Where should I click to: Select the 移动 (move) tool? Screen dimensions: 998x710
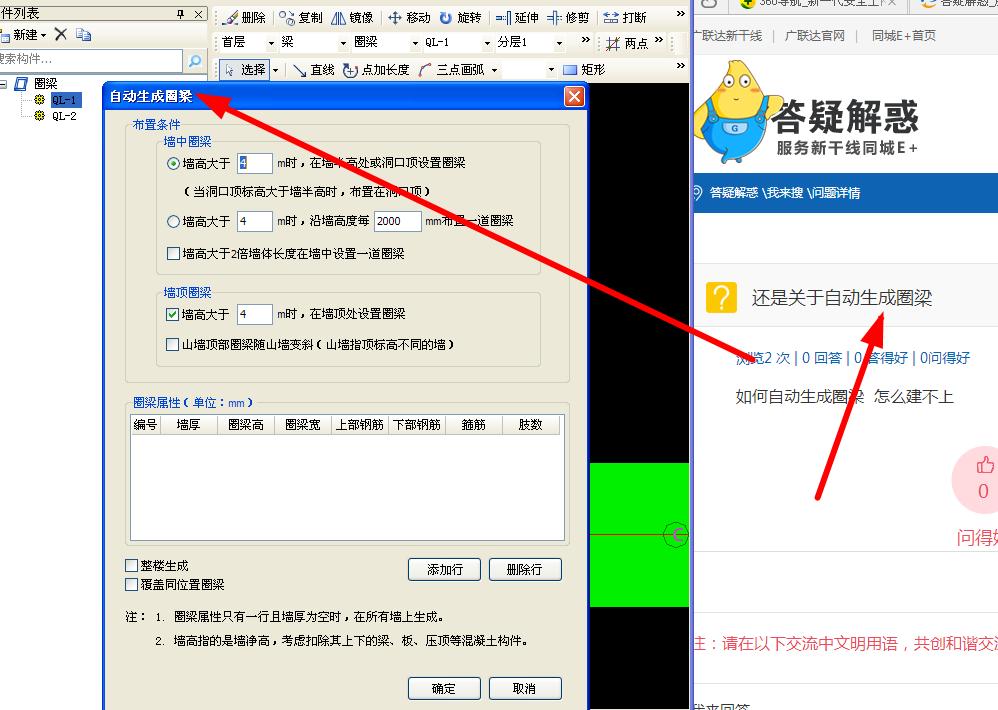(409, 18)
